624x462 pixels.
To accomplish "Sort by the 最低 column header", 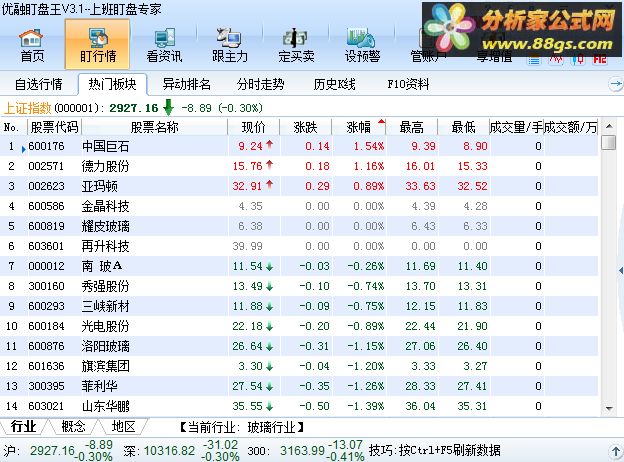I will (x=464, y=127).
